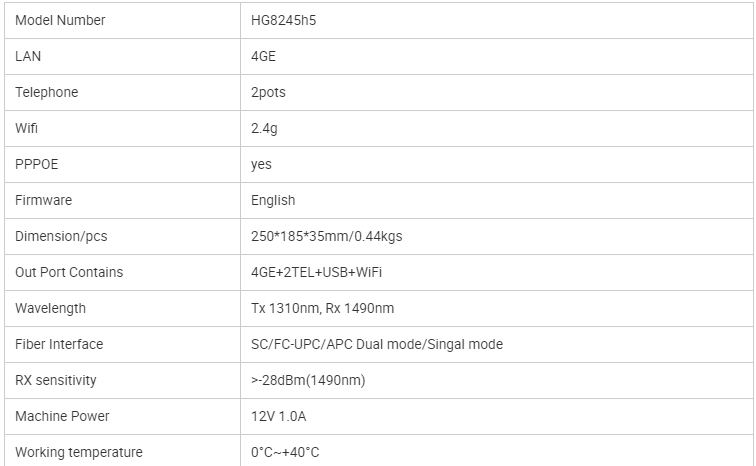Click the LAN row label
Viewport: 756px width, 466px height.
[28, 56]
